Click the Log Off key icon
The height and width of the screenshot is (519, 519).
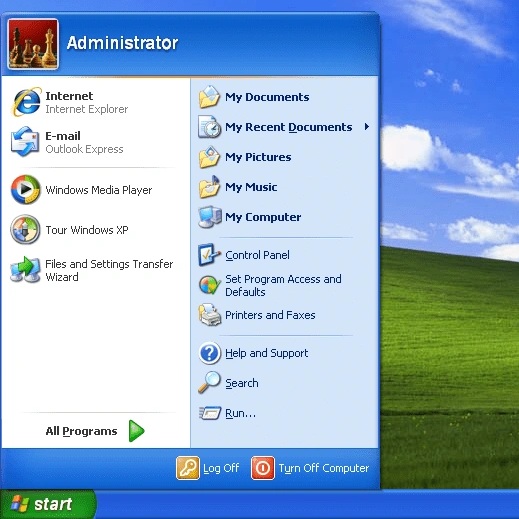coord(188,468)
